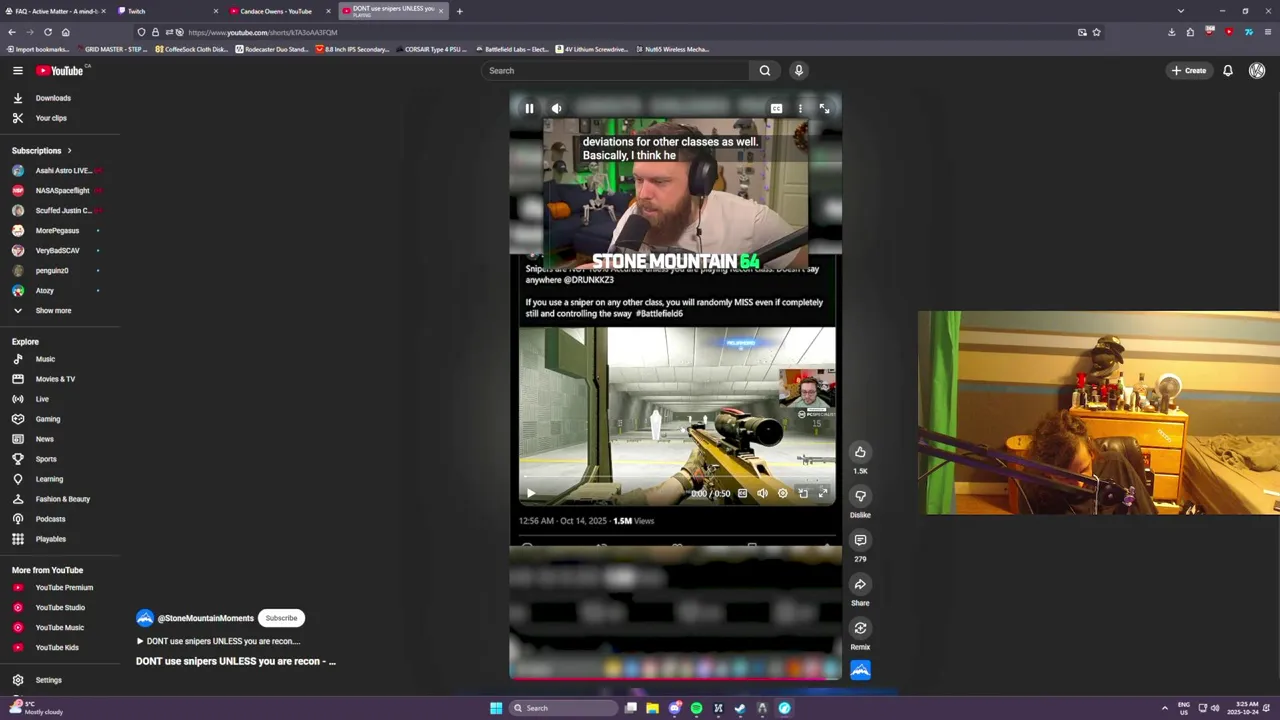This screenshot has width=1280, height=720.
Task: Open Spotify from taskbar
Action: 696,708
